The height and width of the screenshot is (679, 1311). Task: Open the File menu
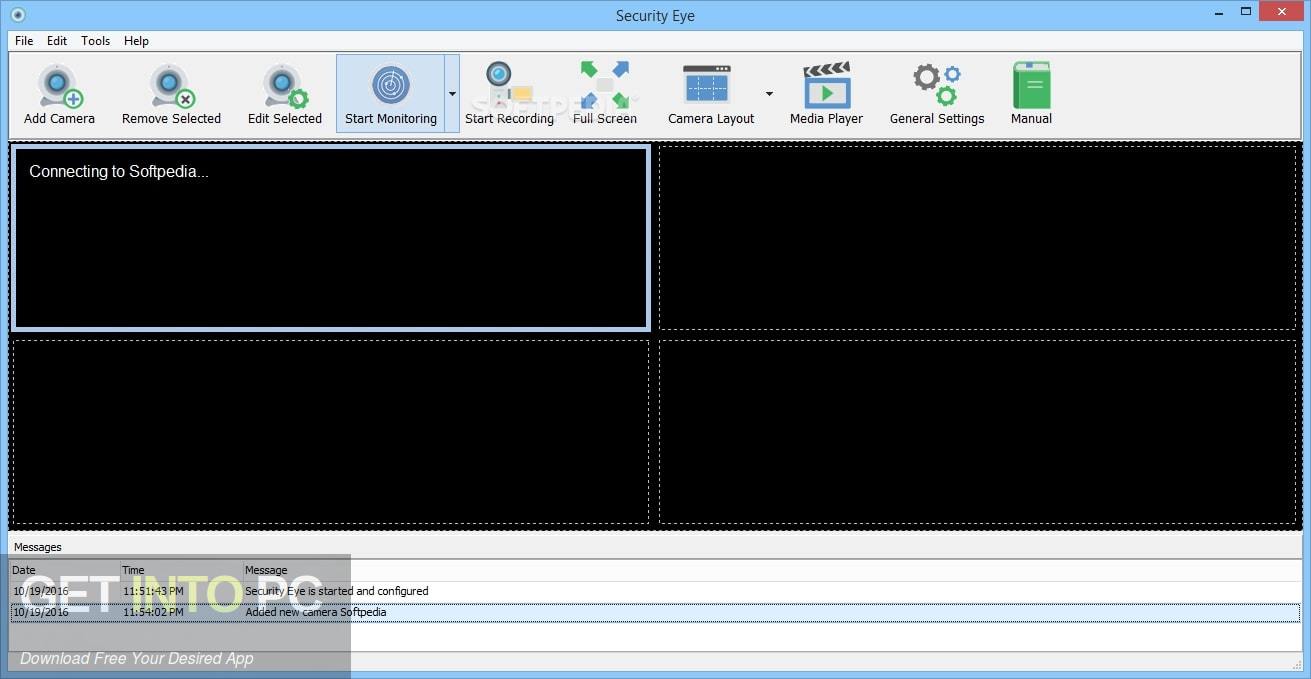(x=23, y=41)
